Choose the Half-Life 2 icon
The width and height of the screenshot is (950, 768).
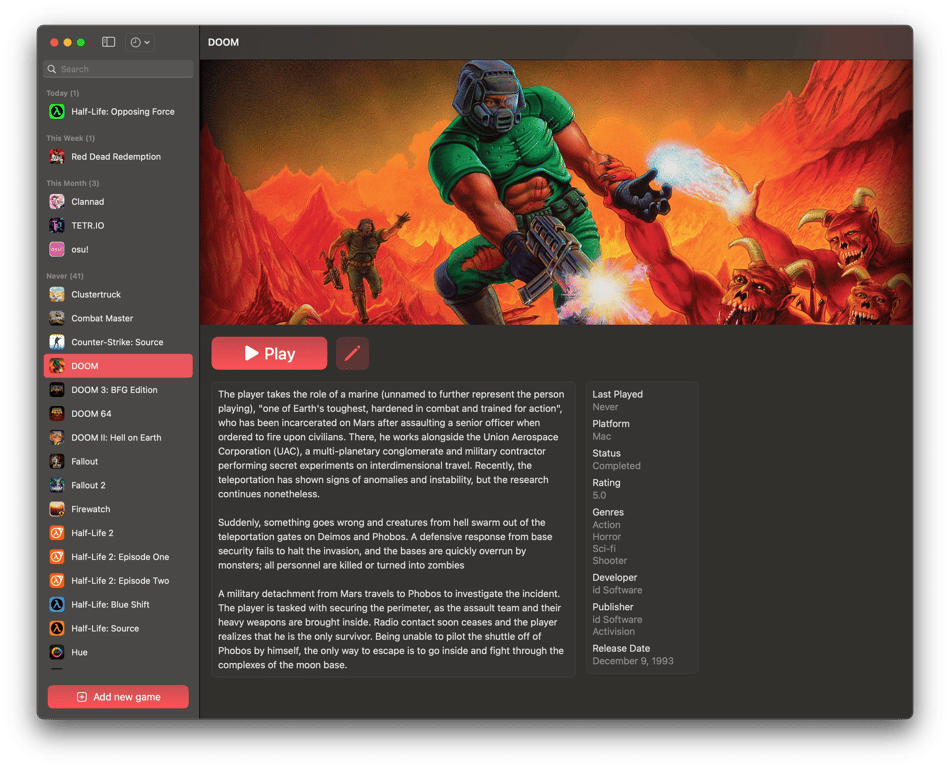[x=57, y=533]
